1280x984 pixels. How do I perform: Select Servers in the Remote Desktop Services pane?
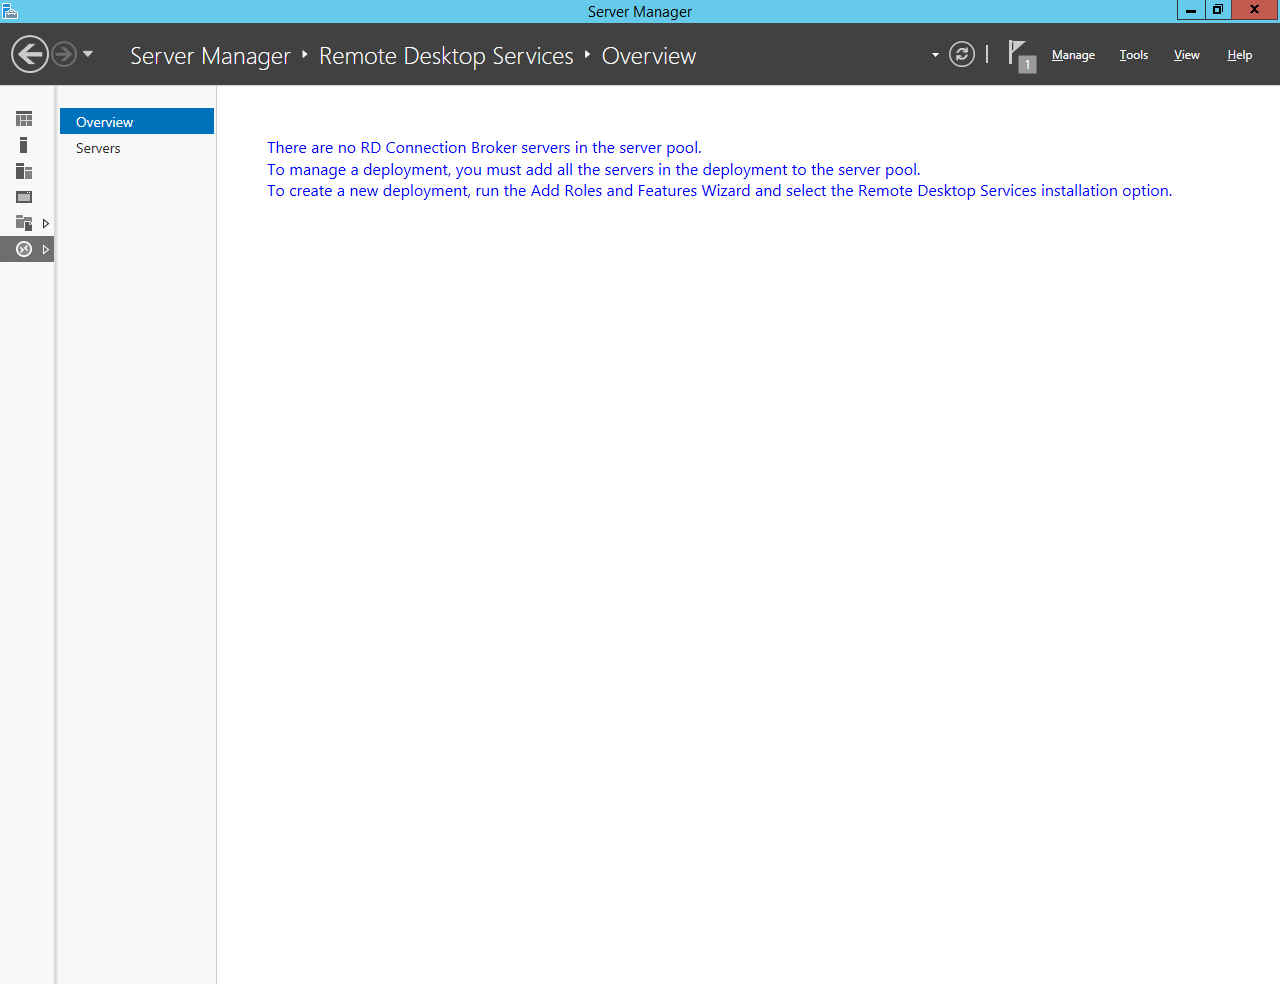coord(98,148)
